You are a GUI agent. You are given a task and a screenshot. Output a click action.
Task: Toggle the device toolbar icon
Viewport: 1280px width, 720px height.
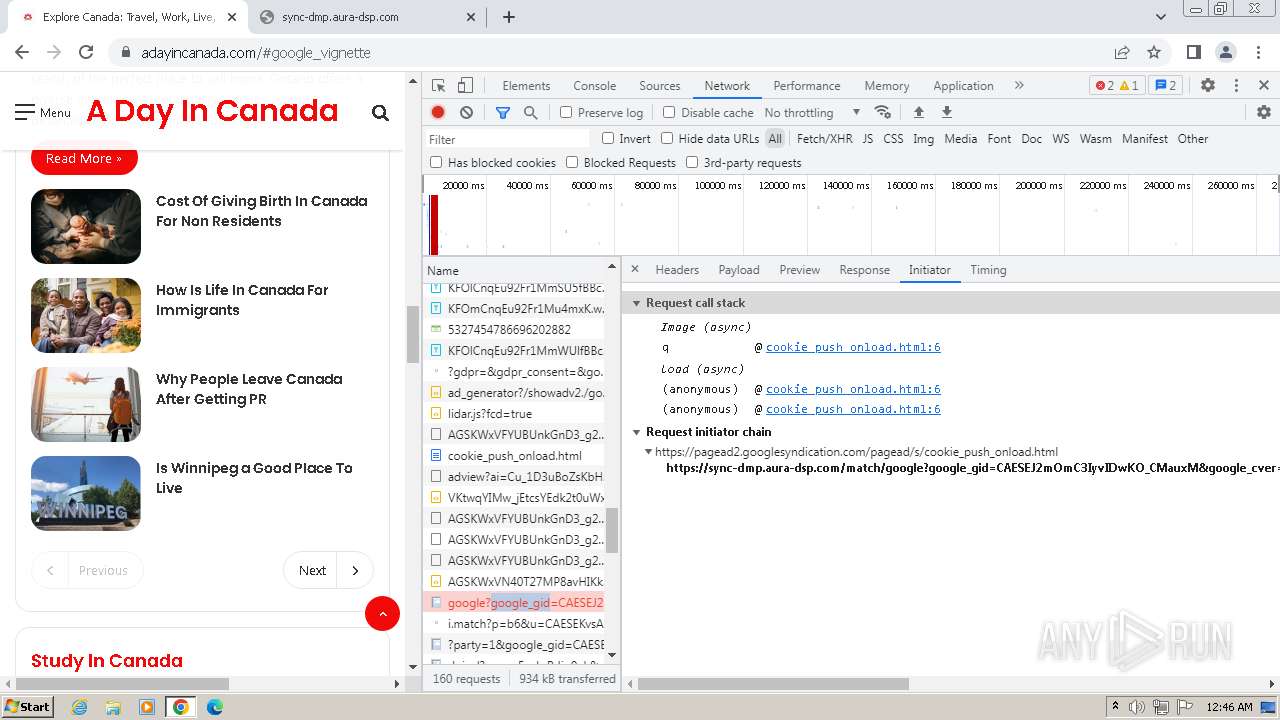(465, 86)
